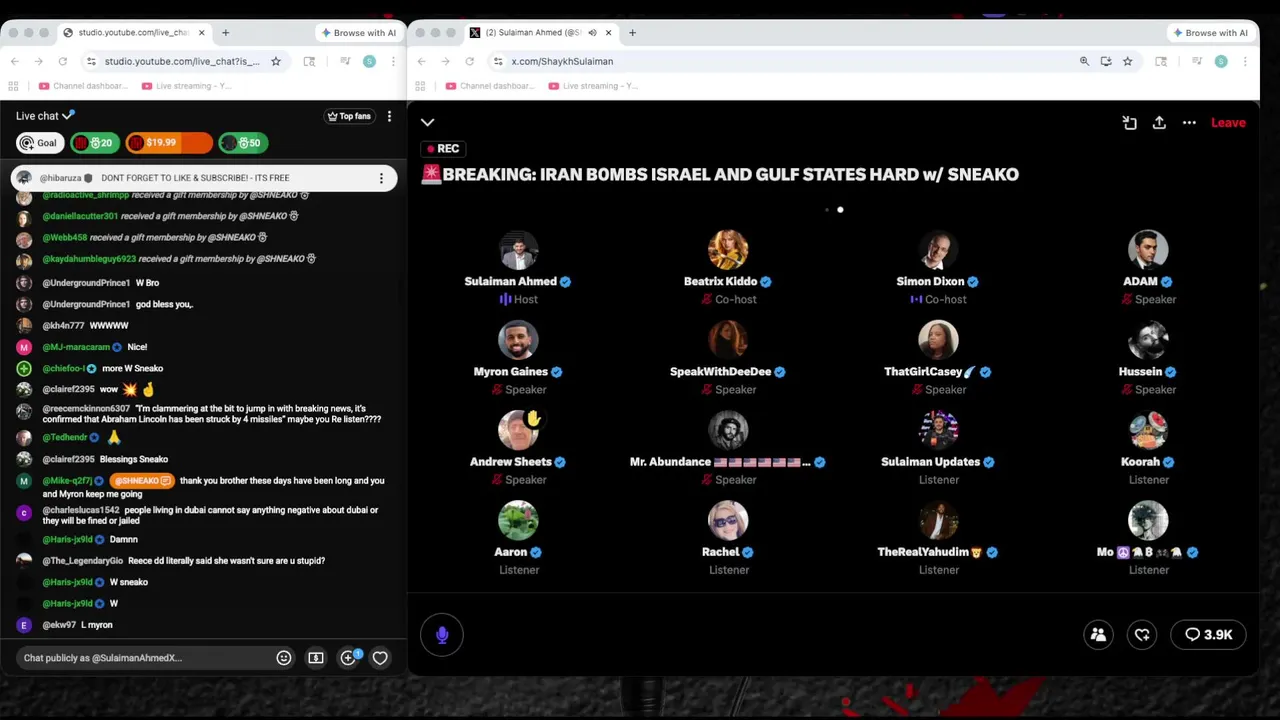Bookmark star in YouTube Studio address bar
The height and width of the screenshot is (720, 1280).
(x=276, y=61)
